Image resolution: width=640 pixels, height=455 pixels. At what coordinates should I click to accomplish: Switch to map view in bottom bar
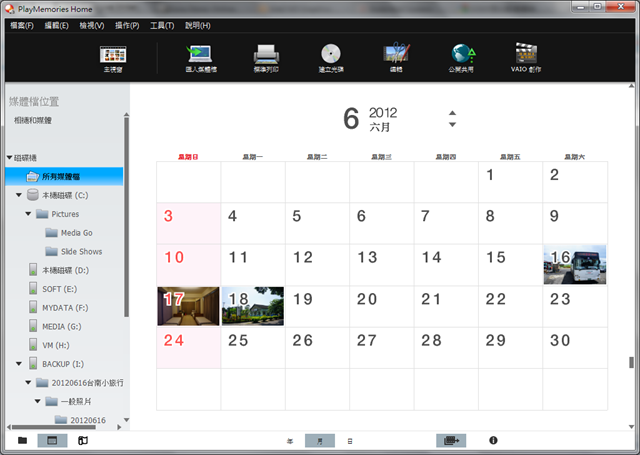pyautogui.click(x=83, y=440)
